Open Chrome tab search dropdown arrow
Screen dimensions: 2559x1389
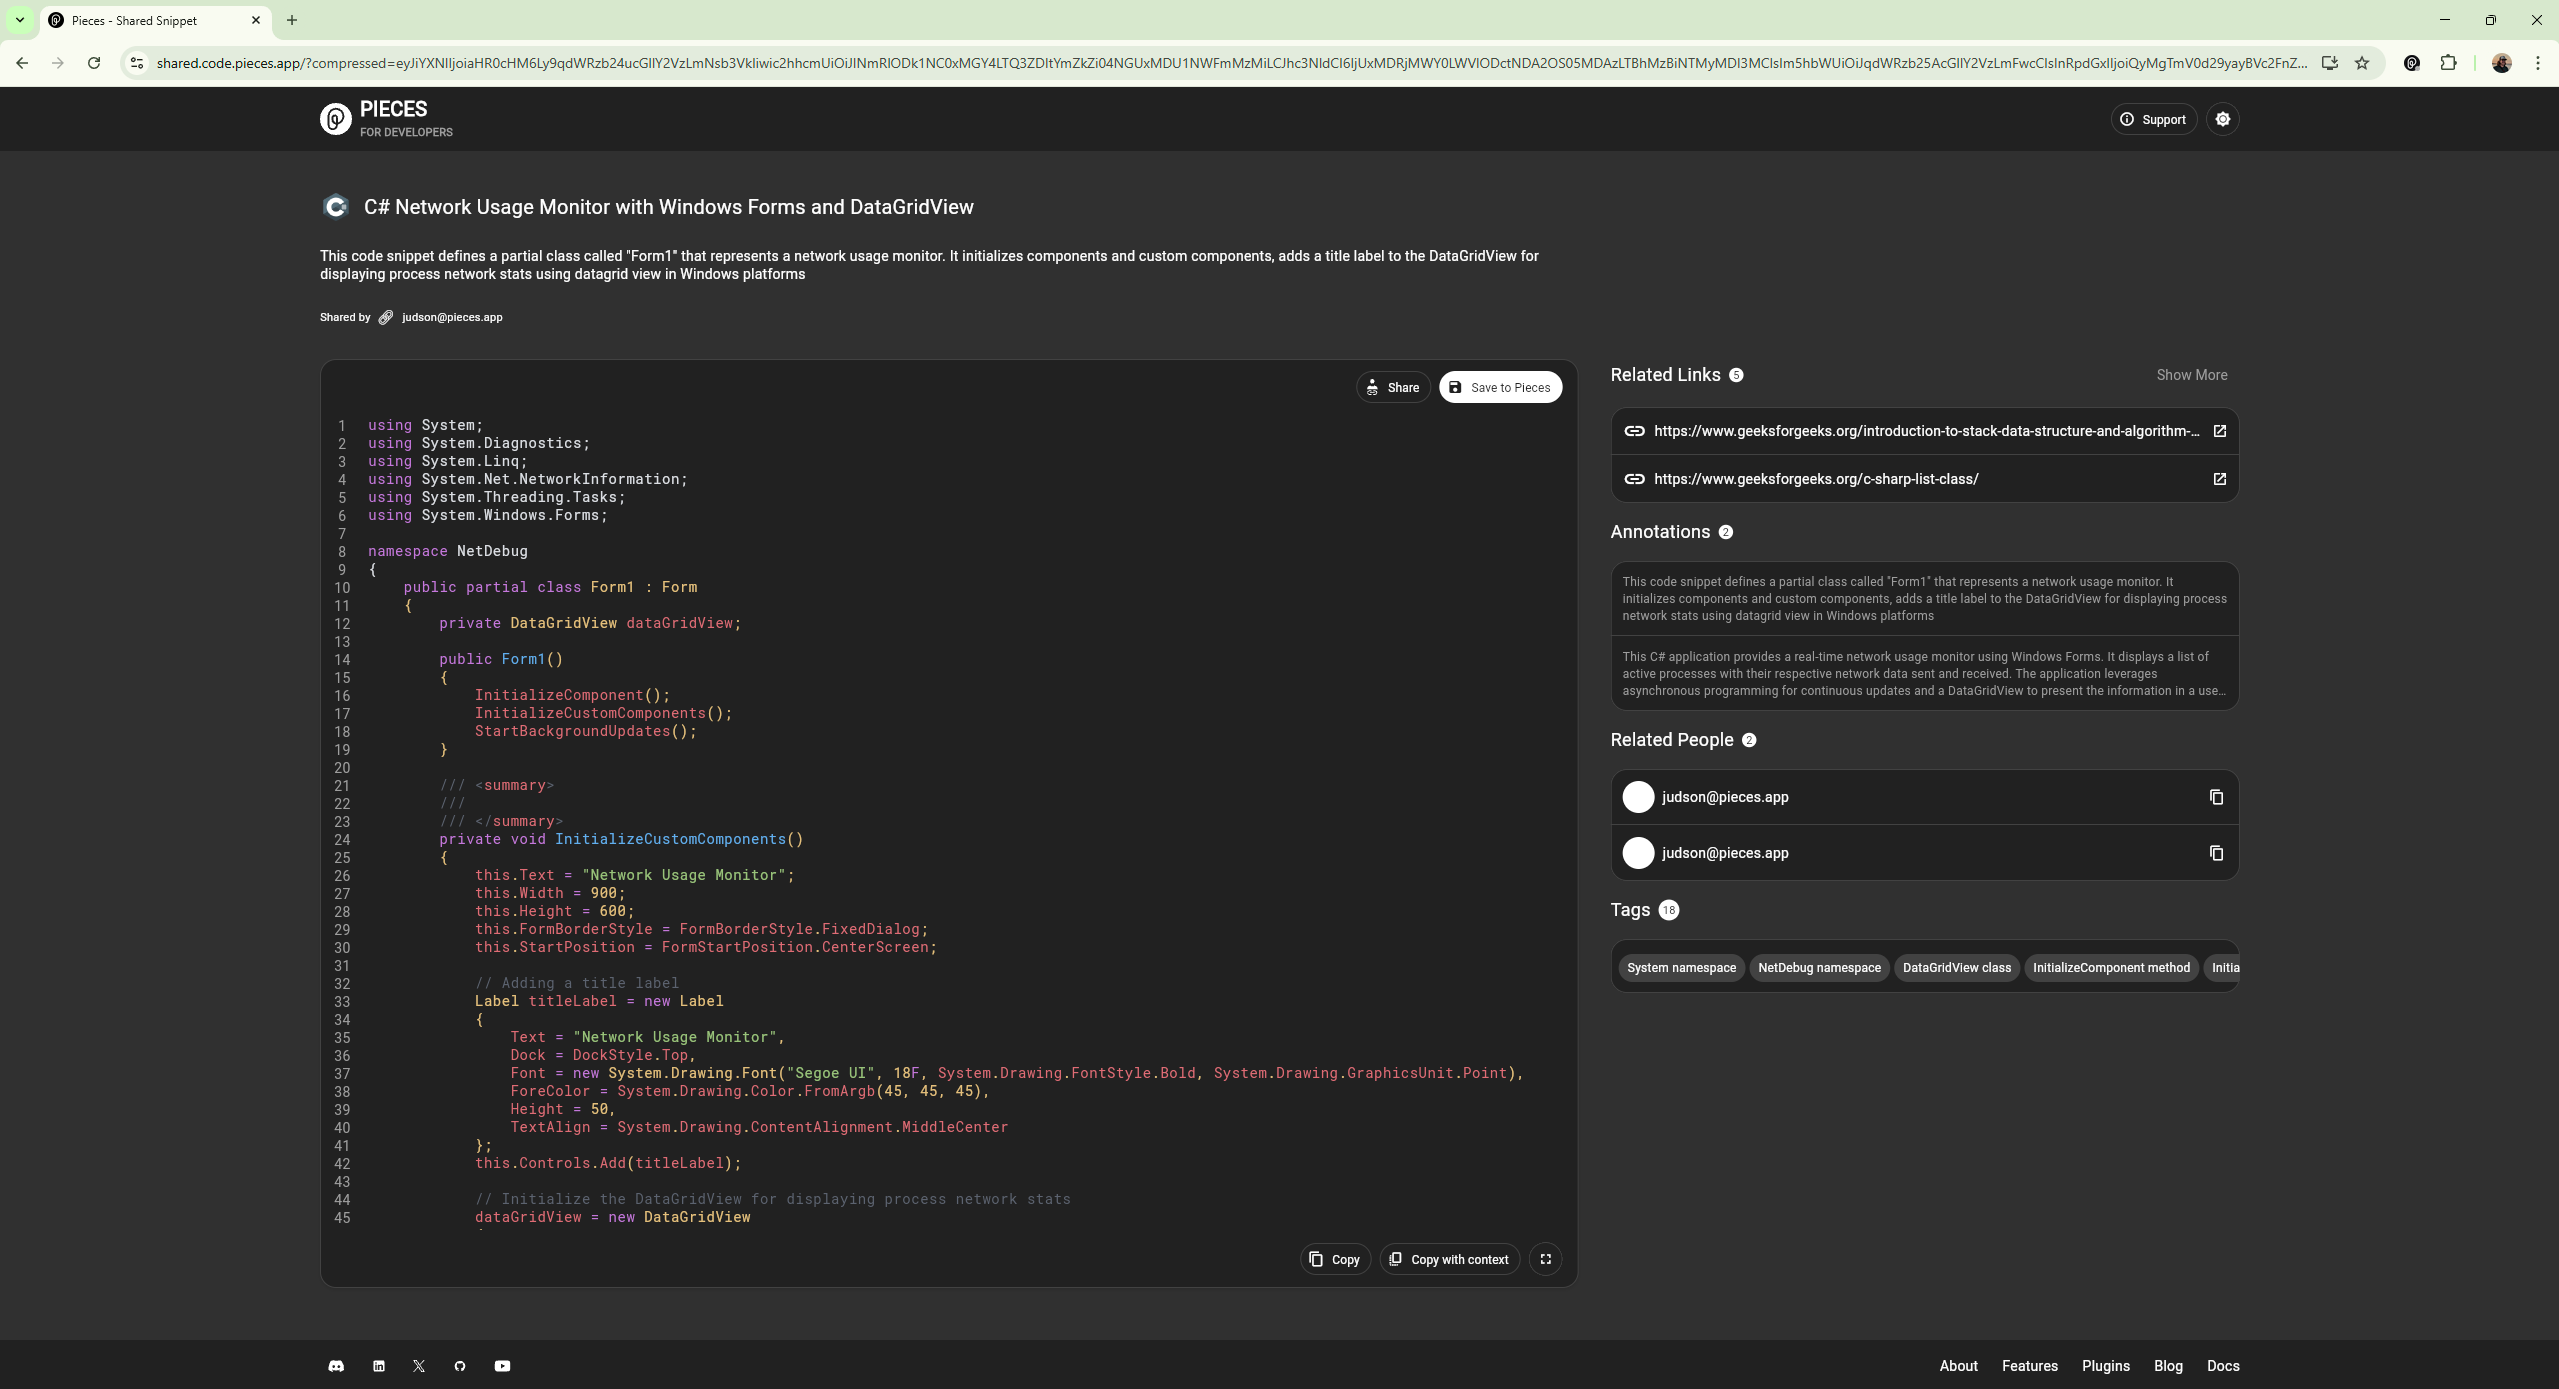(19, 20)
